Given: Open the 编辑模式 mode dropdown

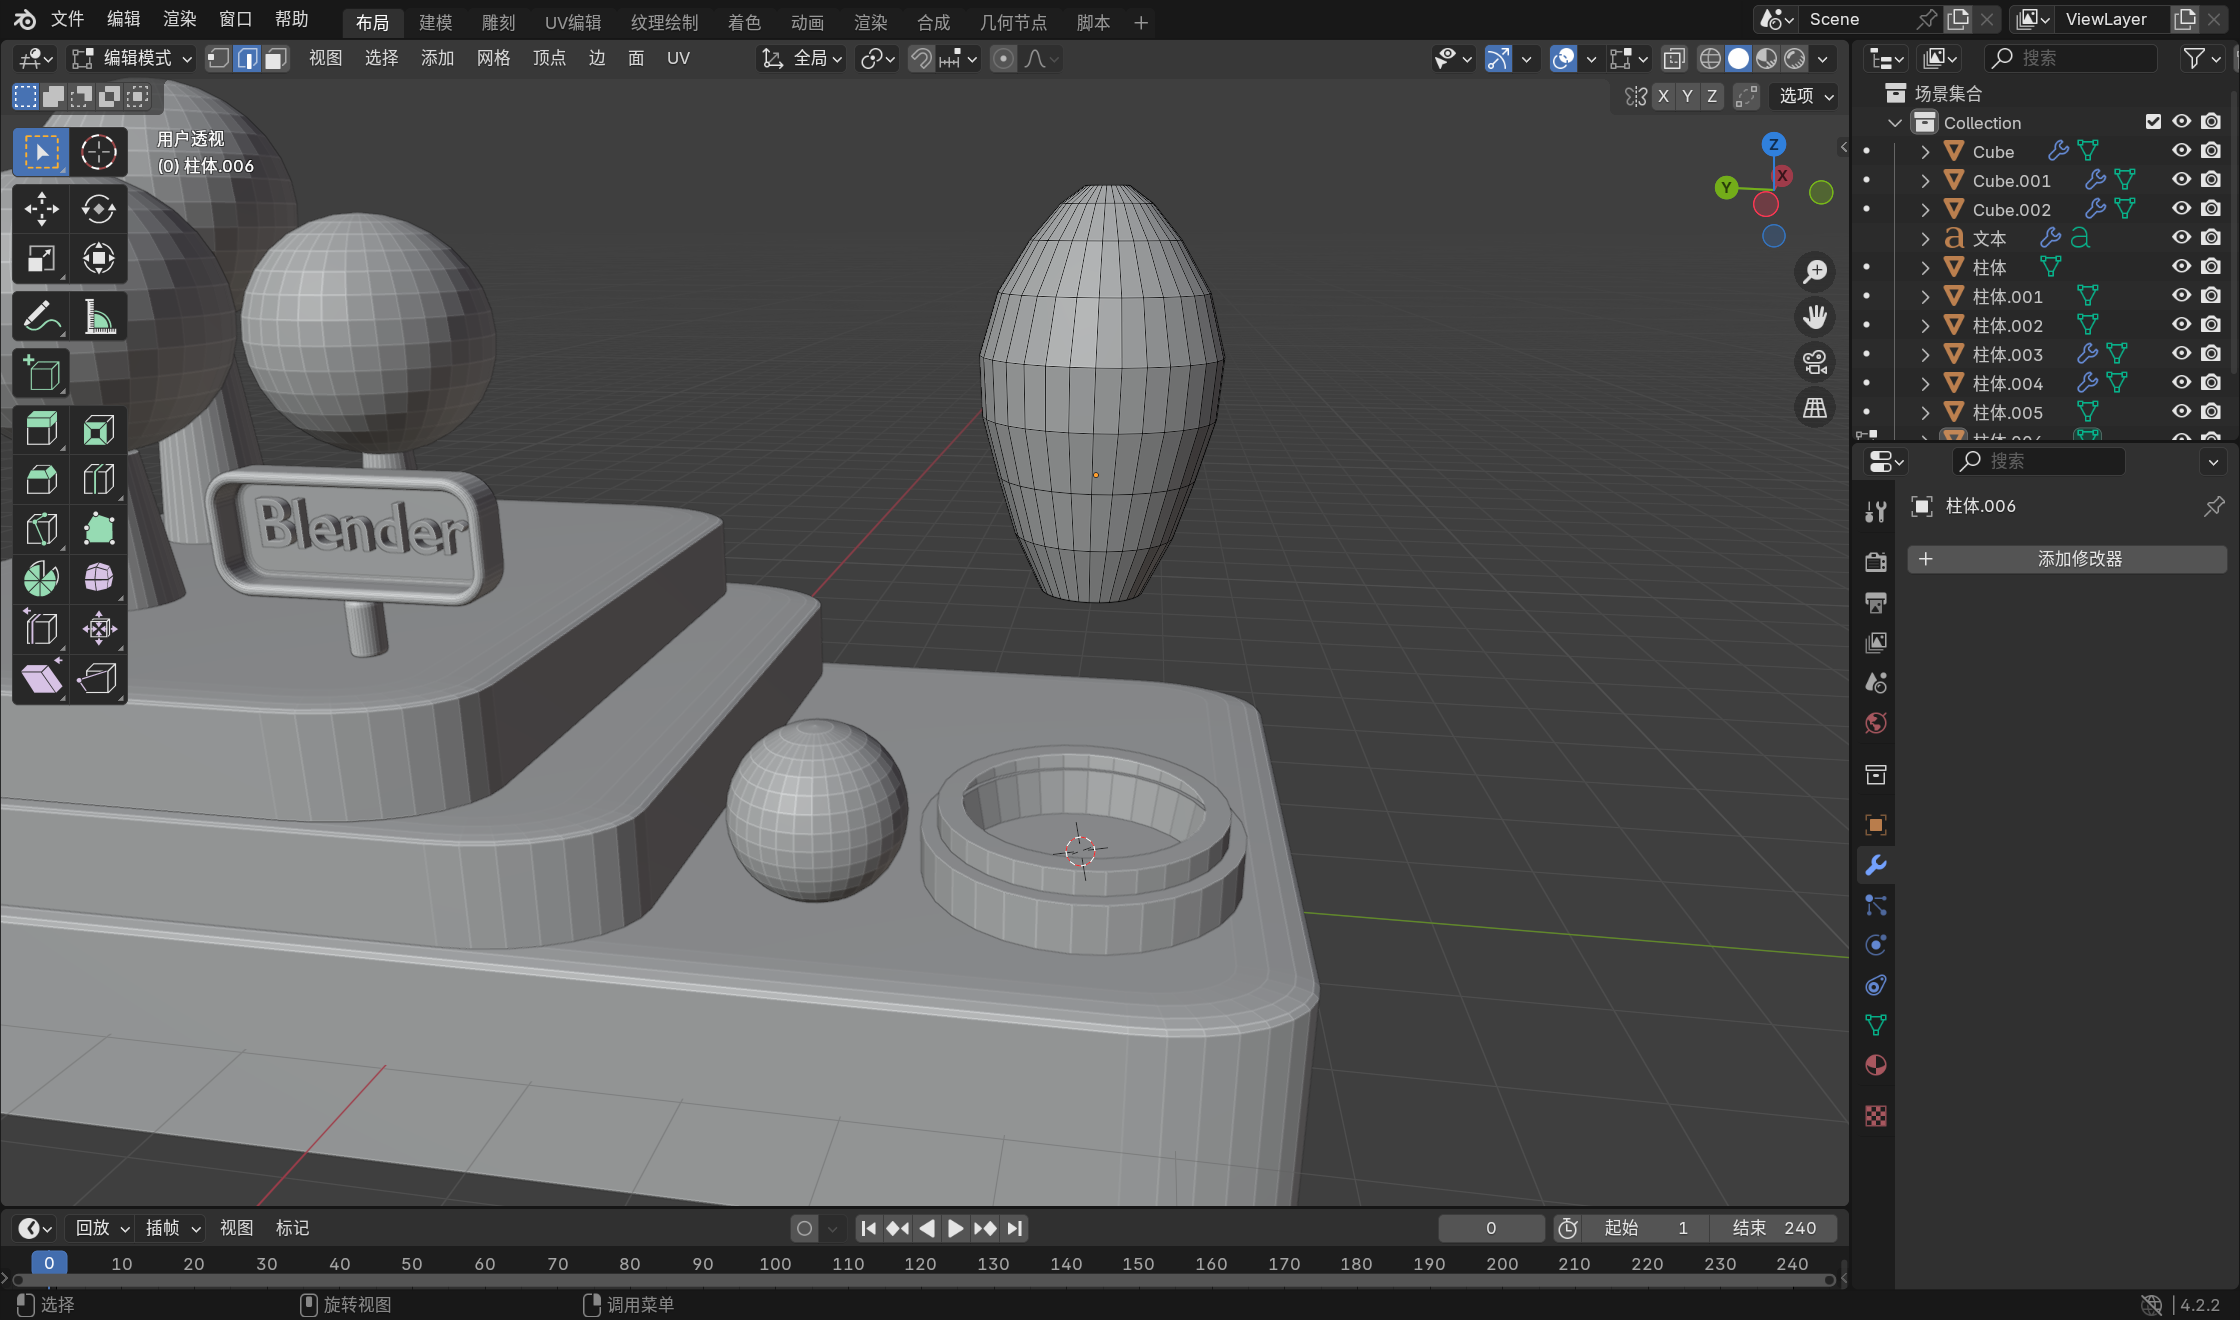Looking at the screenshot, I should point(132,59).
